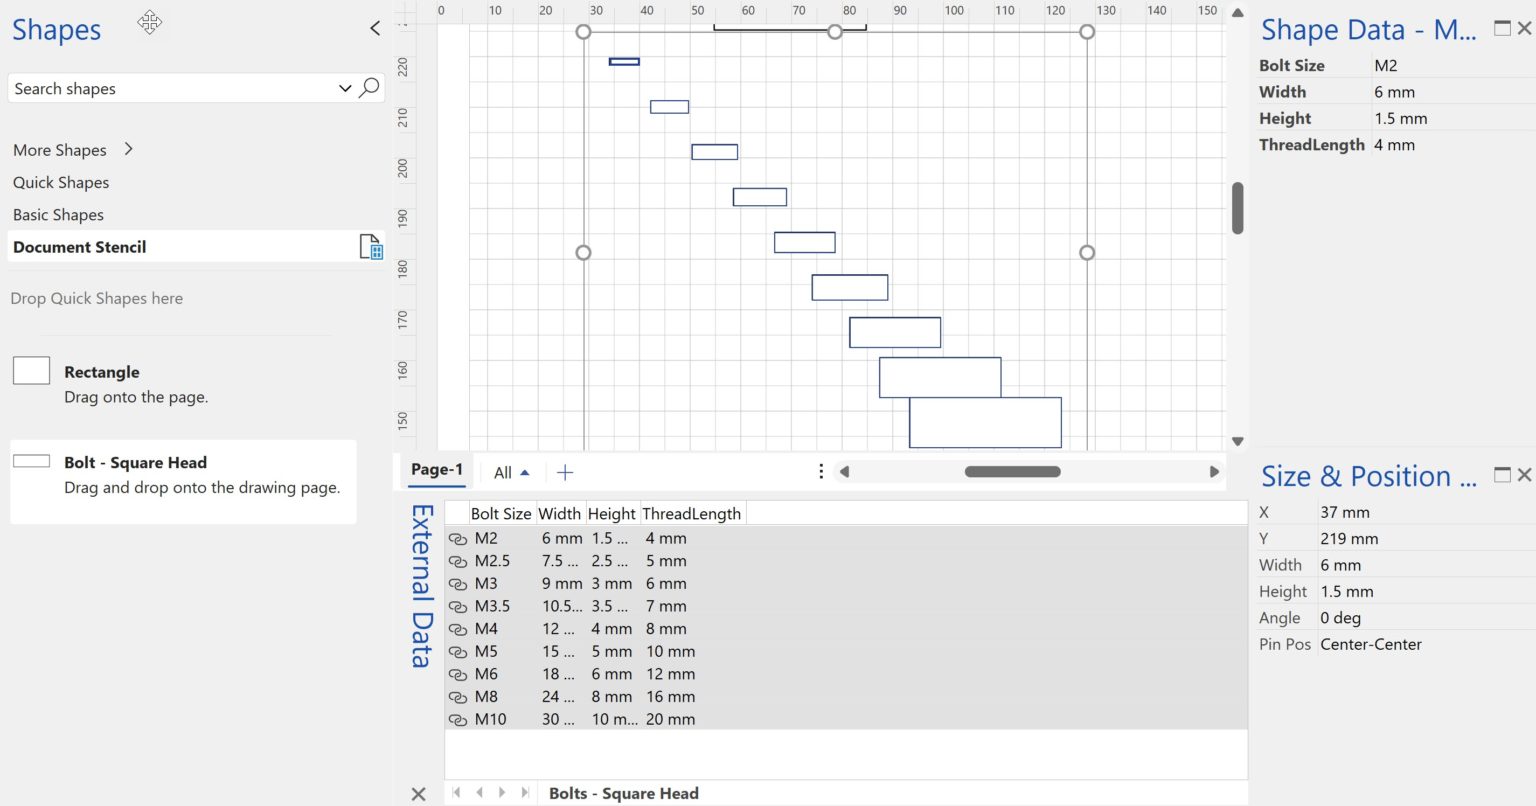Click the Shapes panel move handle icon
Viewport: 1536px width, 806px height.
(150, 23)
